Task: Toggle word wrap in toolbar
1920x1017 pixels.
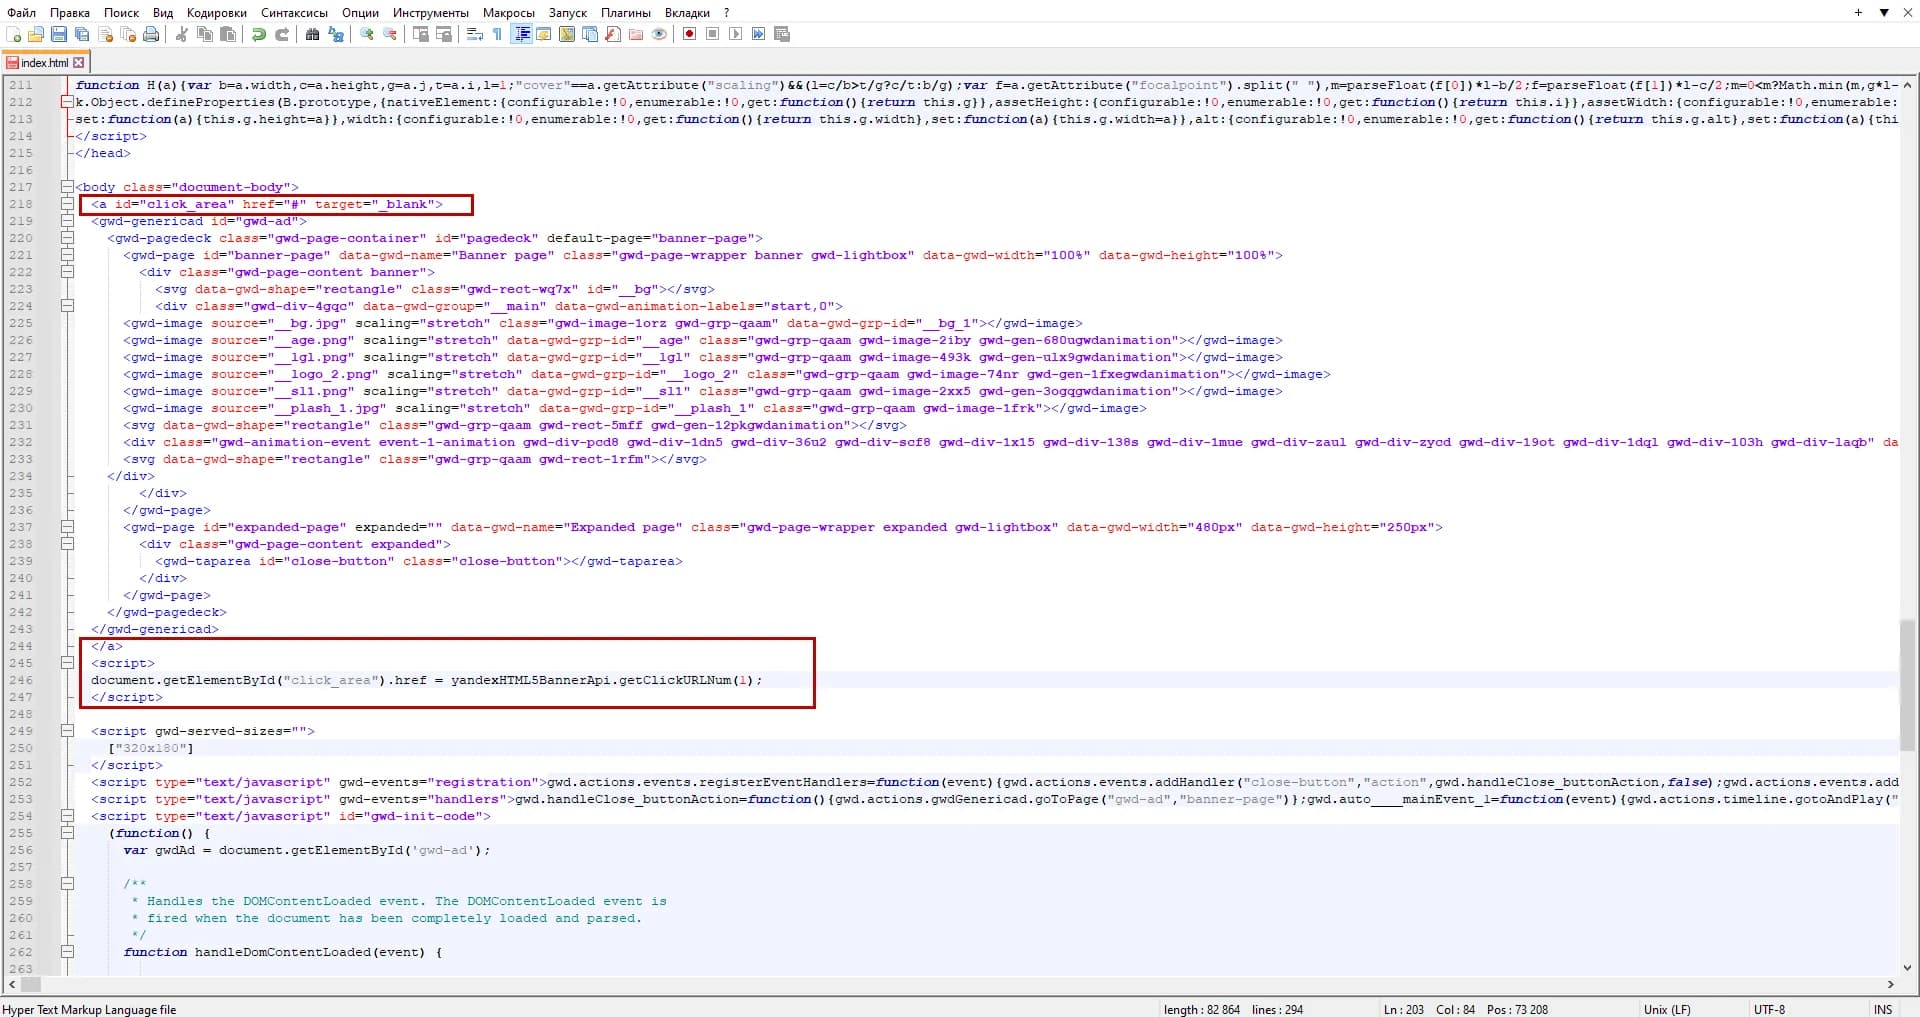Action: 475,35
